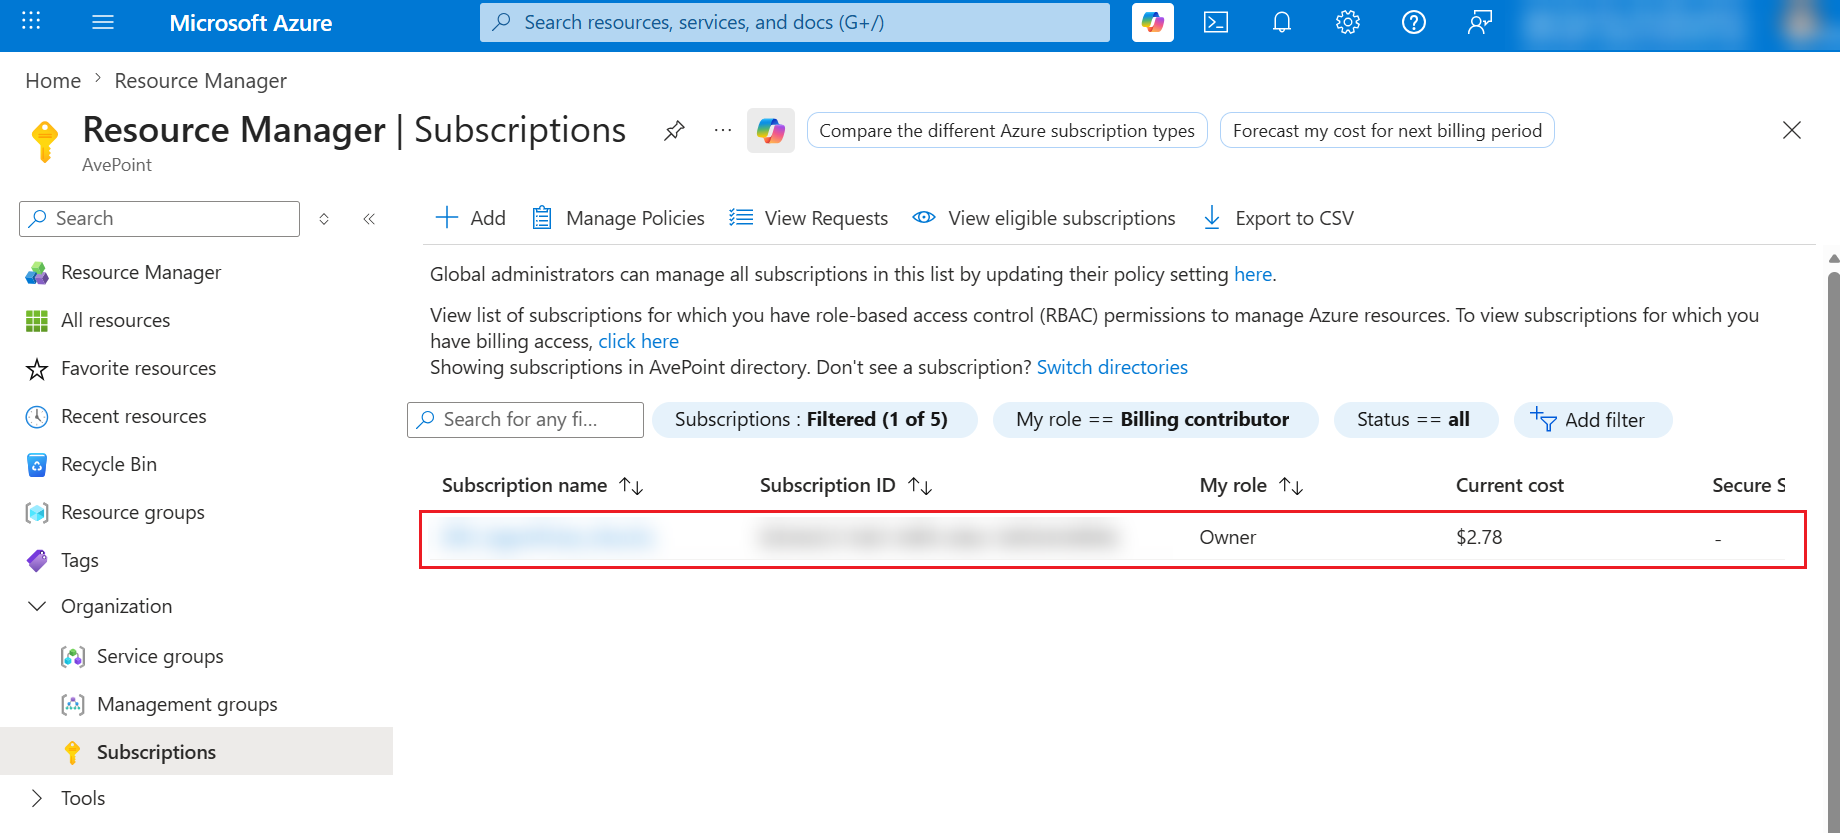This screenshot has width=1840, height=833.
Task: Toggle expand all sidebar sections arrows
Action: tap(324, 219)
